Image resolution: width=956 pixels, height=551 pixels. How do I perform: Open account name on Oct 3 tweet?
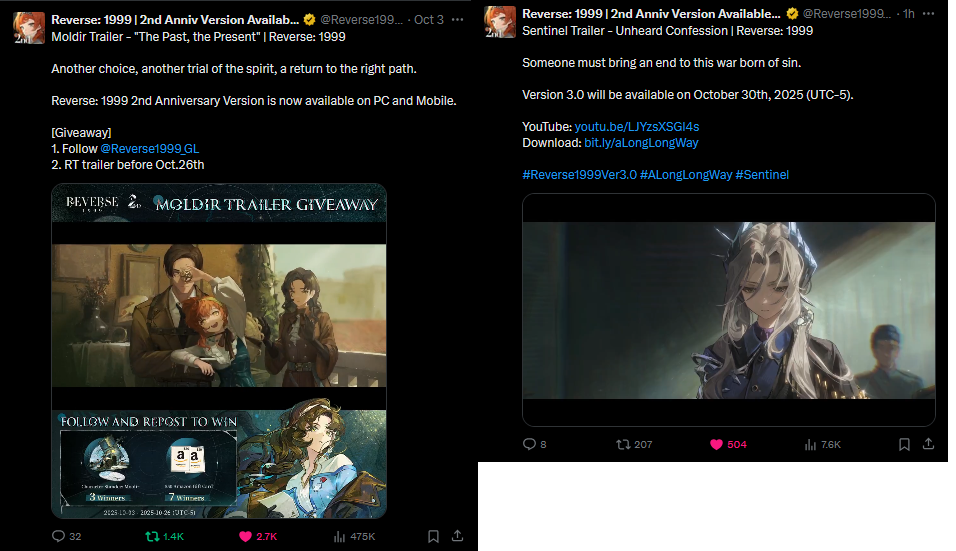click(175, 20)
